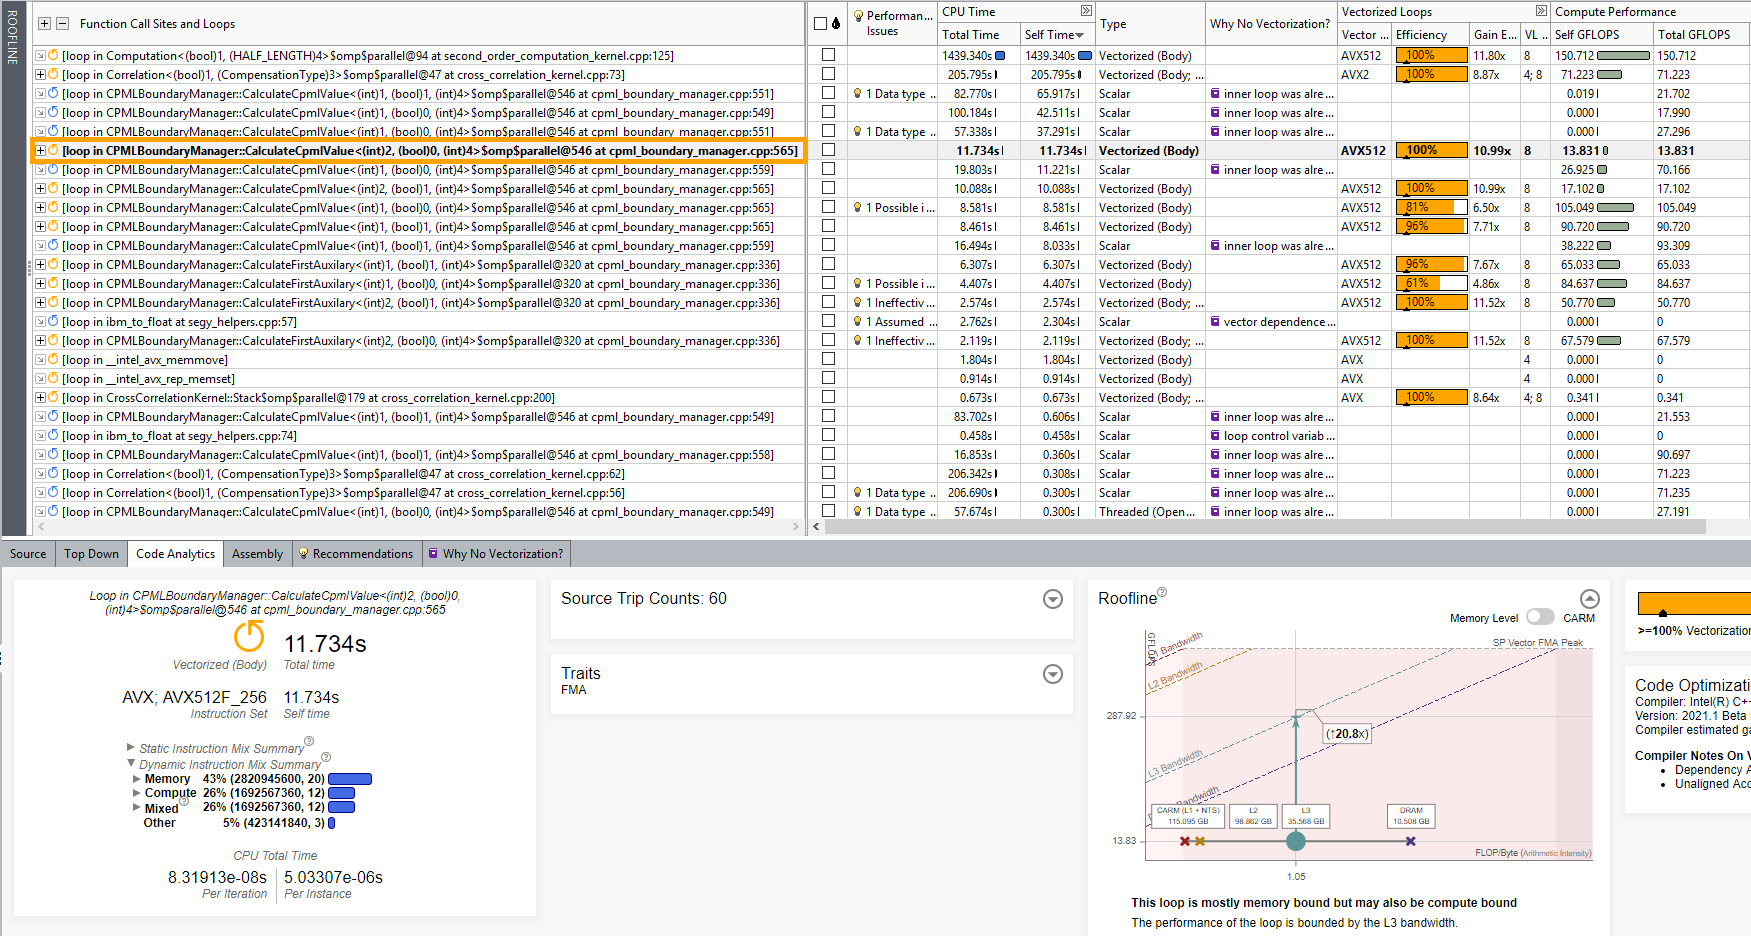Open the Recommendations tab
1751x936 pixels.
tap(355, 554)
